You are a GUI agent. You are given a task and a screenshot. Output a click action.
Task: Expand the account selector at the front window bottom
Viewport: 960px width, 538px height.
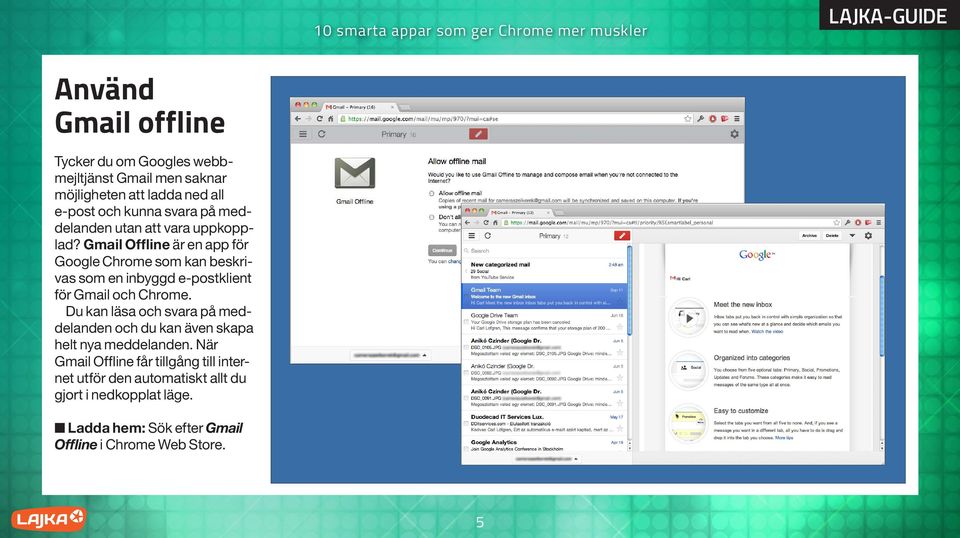click(546, 458)
